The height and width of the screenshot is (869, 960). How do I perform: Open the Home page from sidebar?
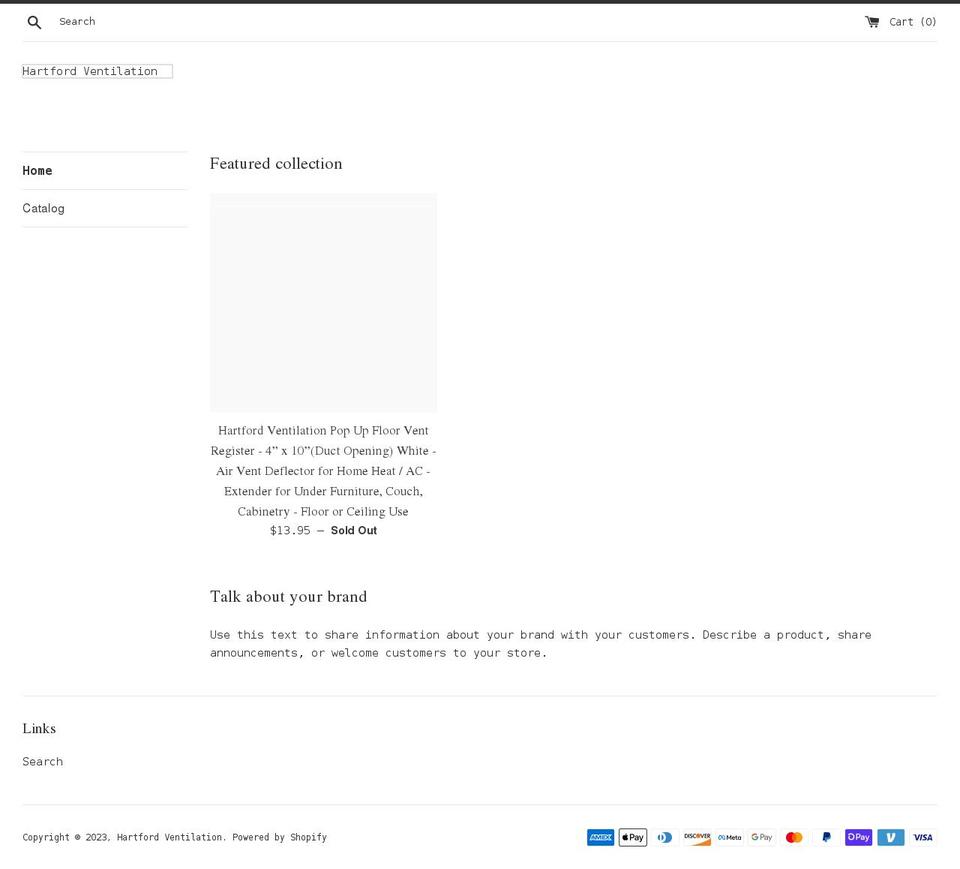pos(37,170)
